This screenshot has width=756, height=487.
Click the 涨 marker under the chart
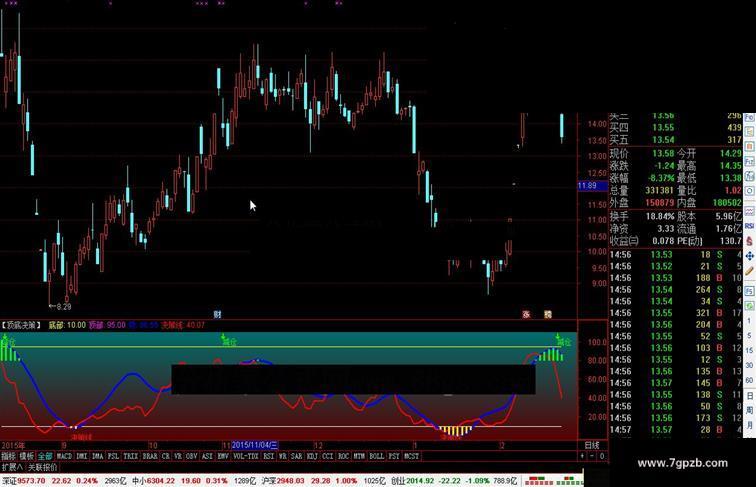[526, 314]
